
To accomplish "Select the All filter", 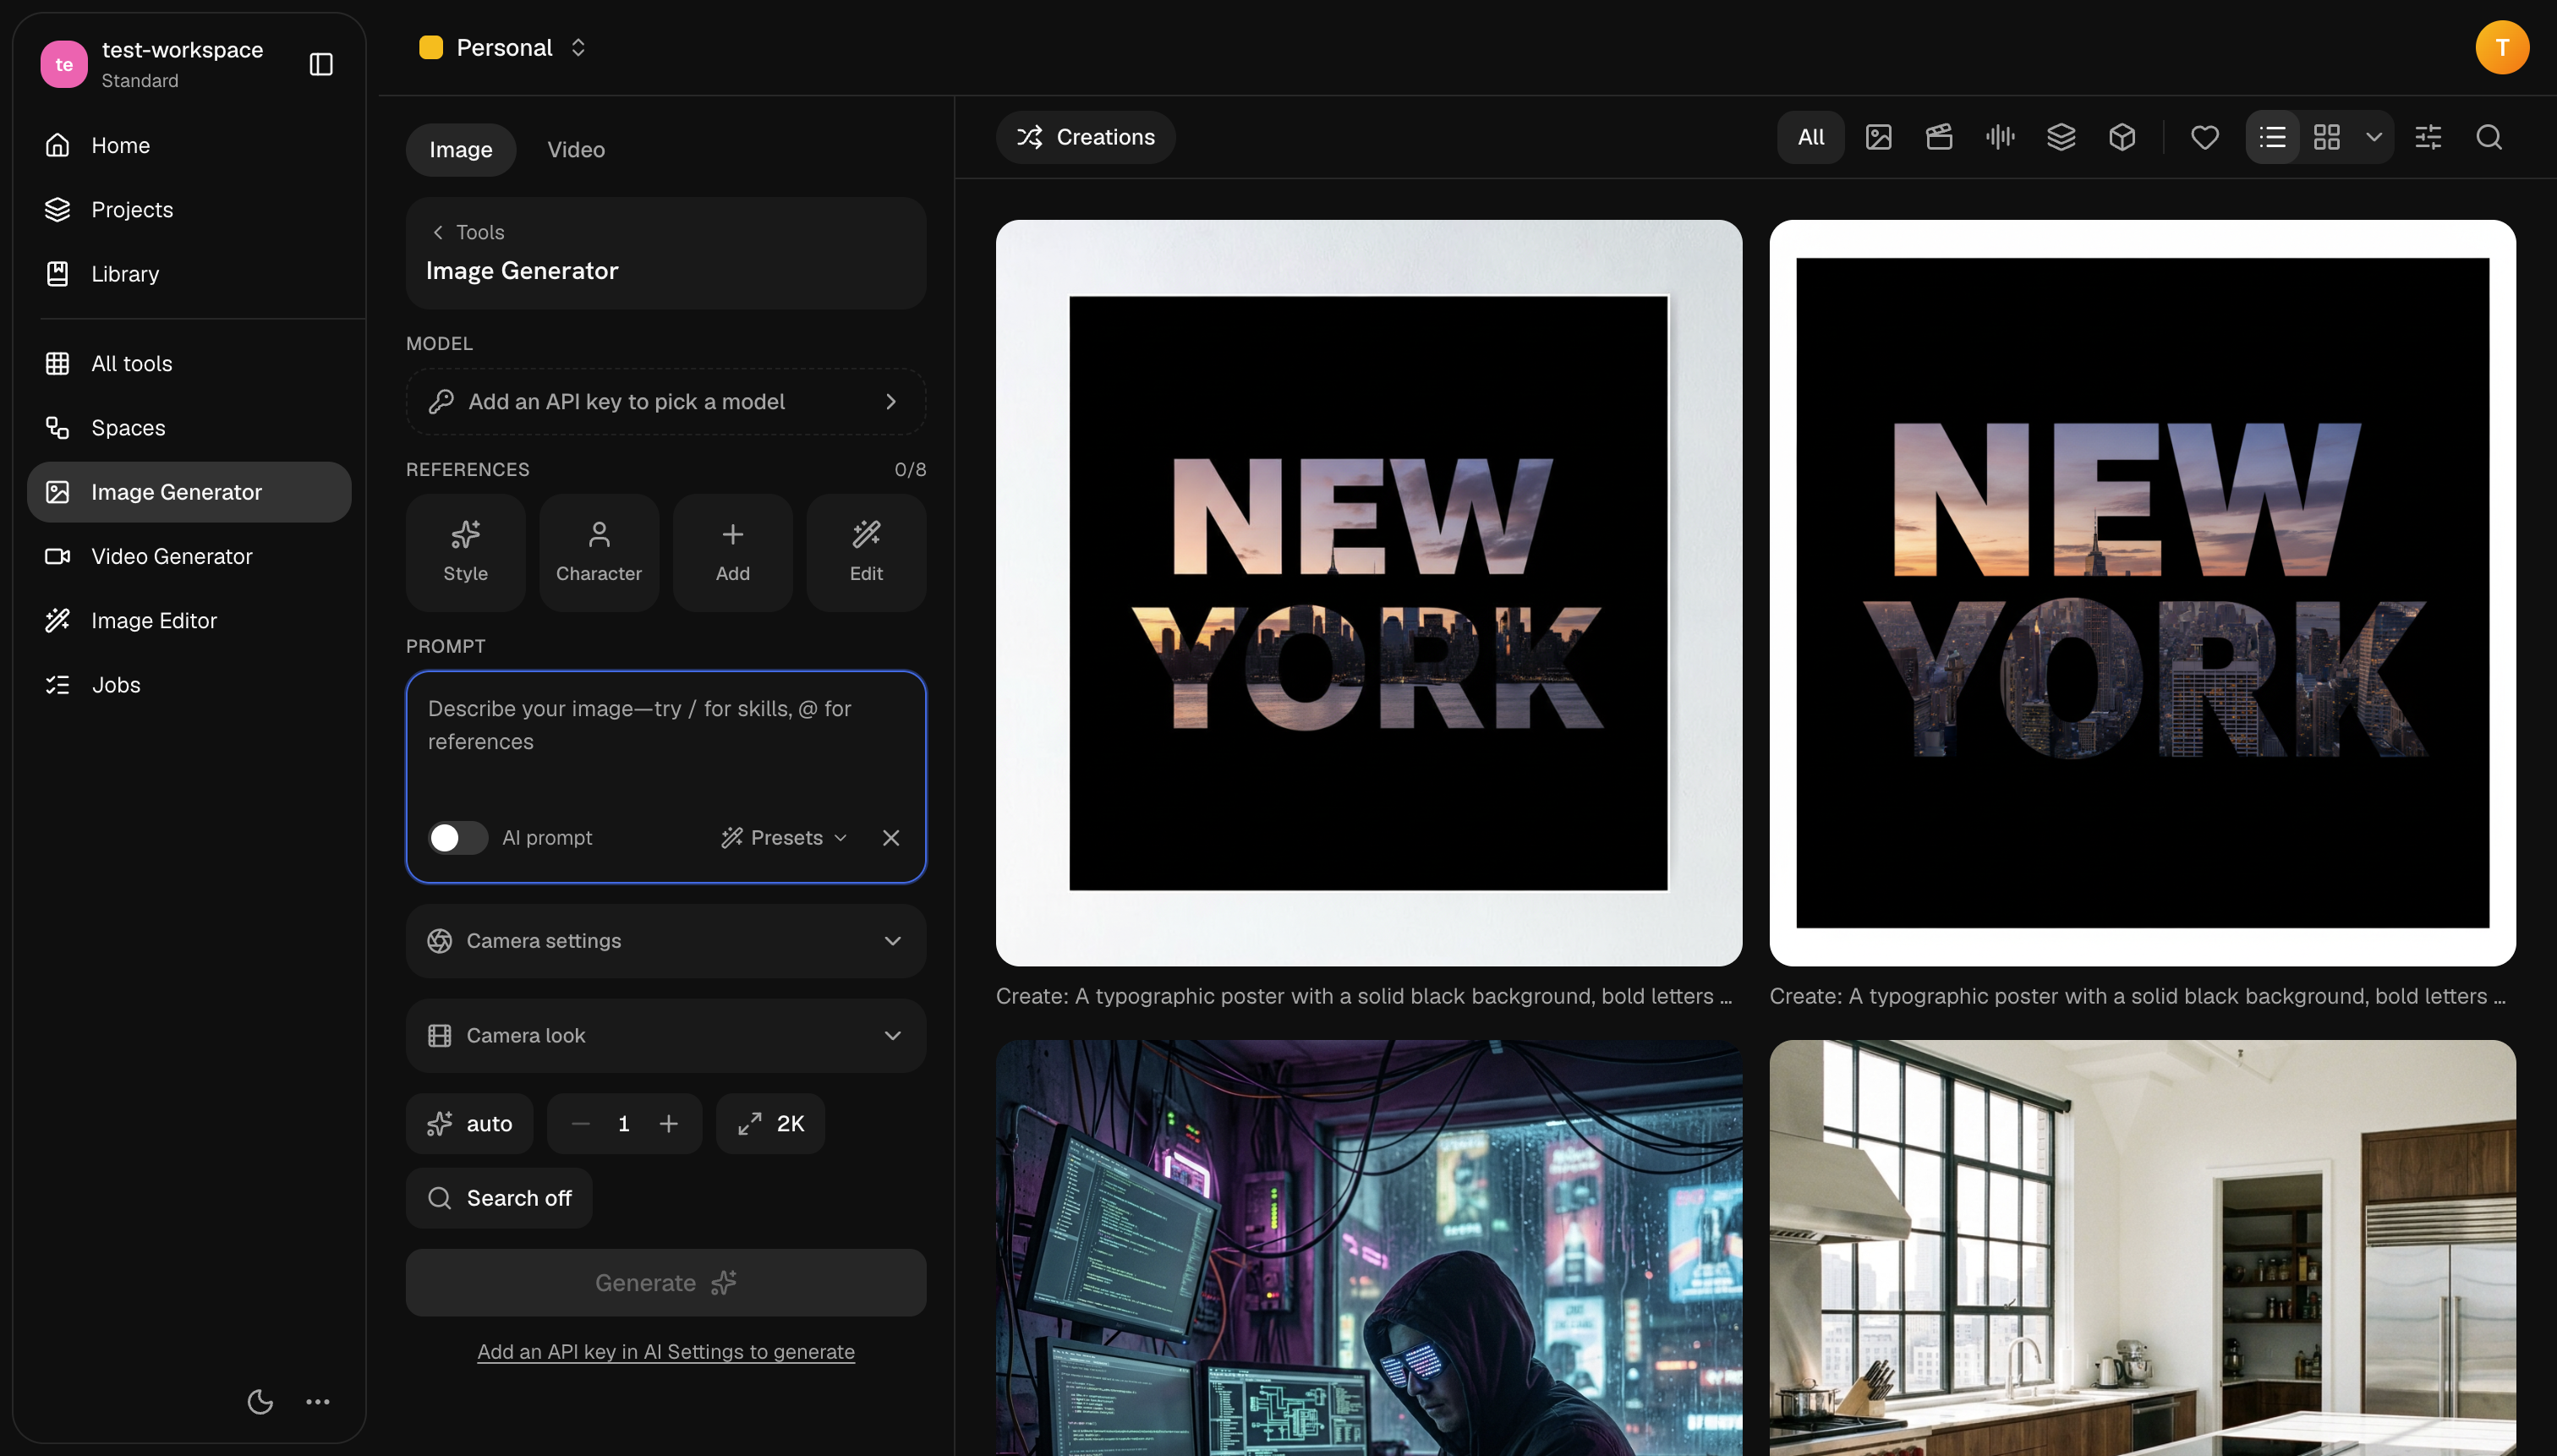I will click(1811, 137).
